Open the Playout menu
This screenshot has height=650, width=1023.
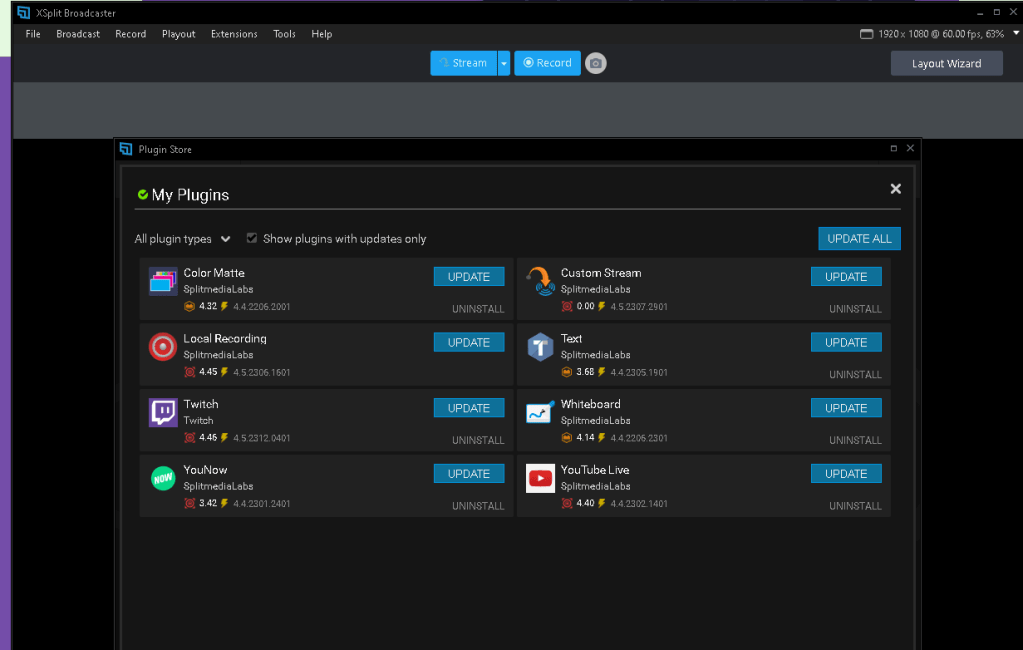(178, 34)
